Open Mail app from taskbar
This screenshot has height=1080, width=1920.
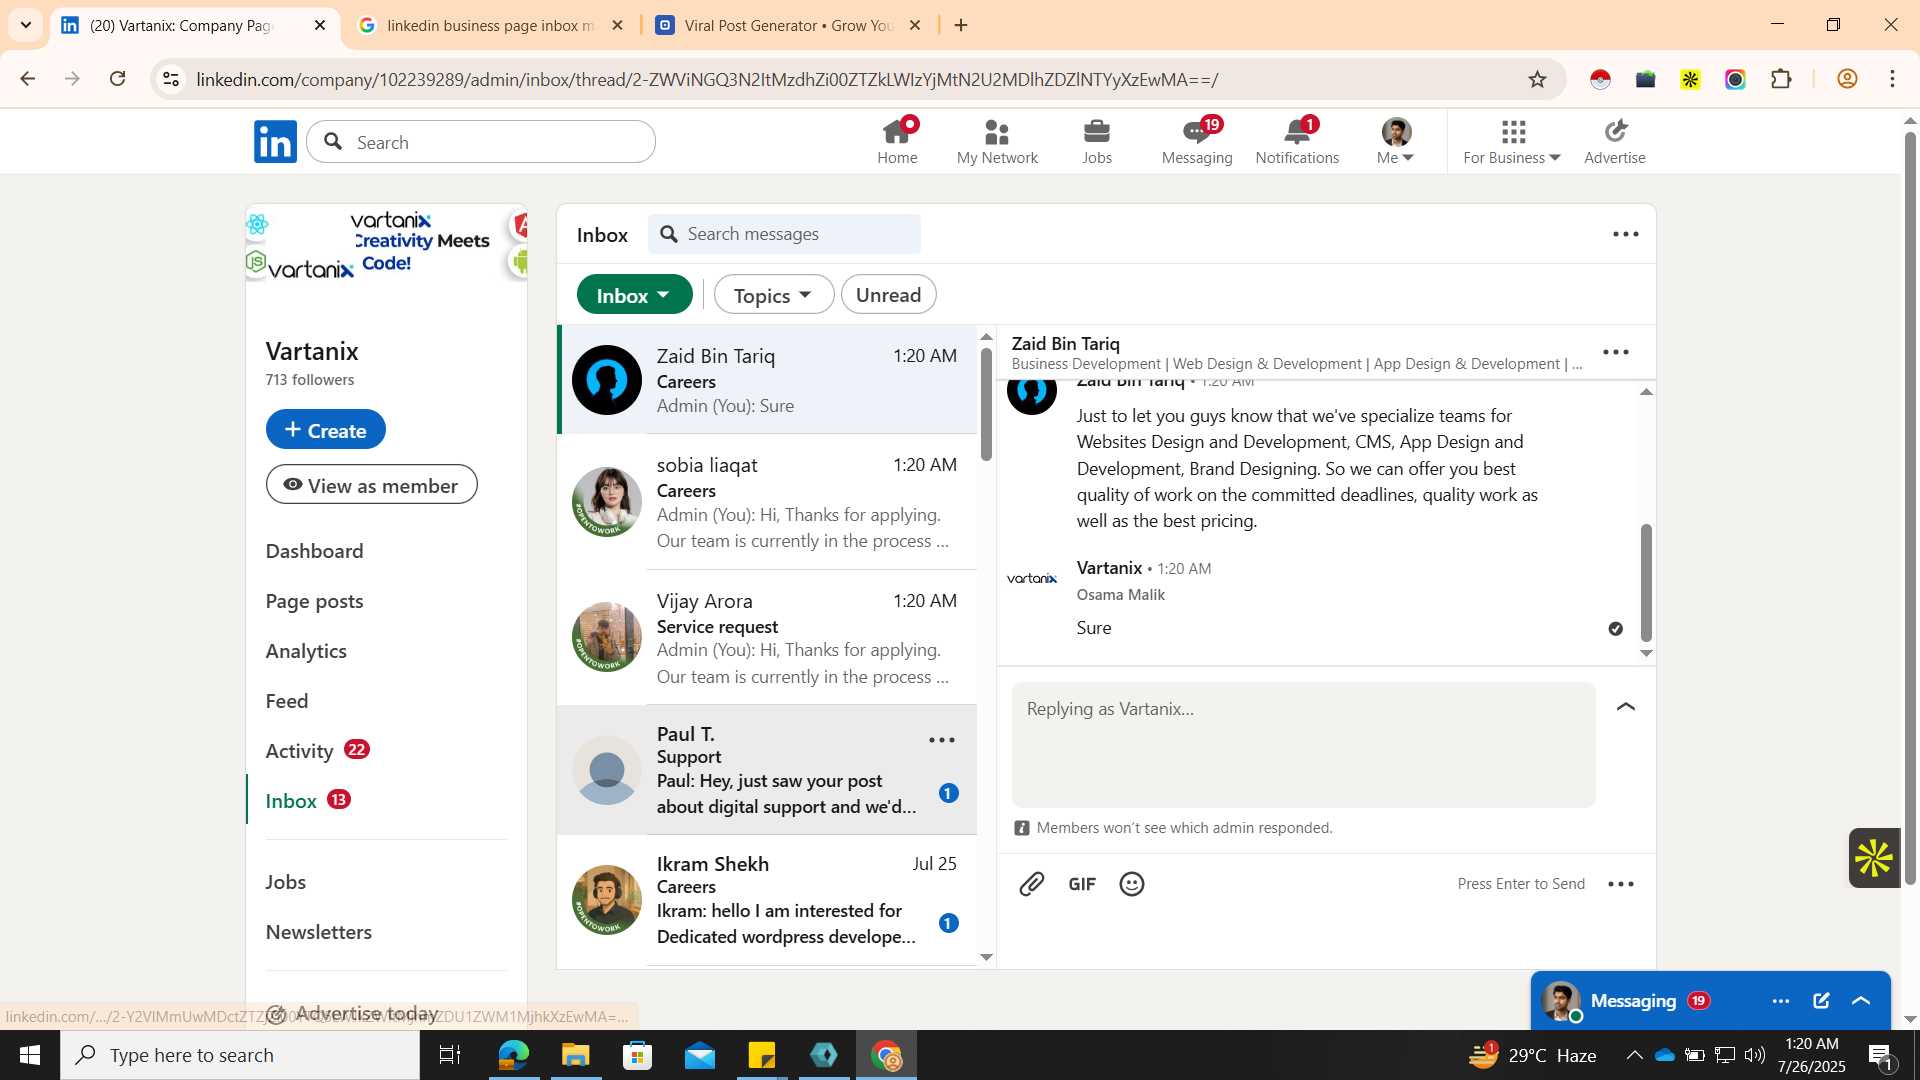[x=700, y=1055]
